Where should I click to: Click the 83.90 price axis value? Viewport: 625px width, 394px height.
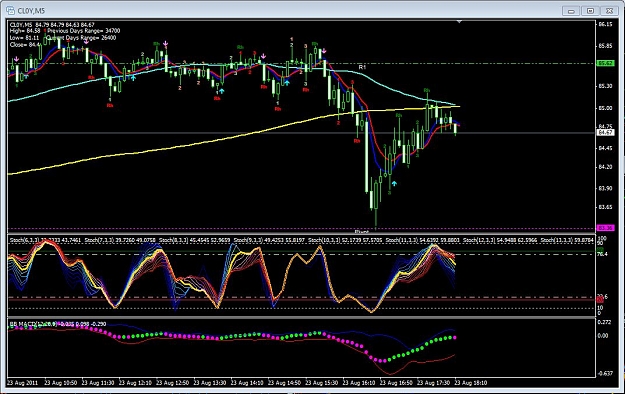pos(605,188)
